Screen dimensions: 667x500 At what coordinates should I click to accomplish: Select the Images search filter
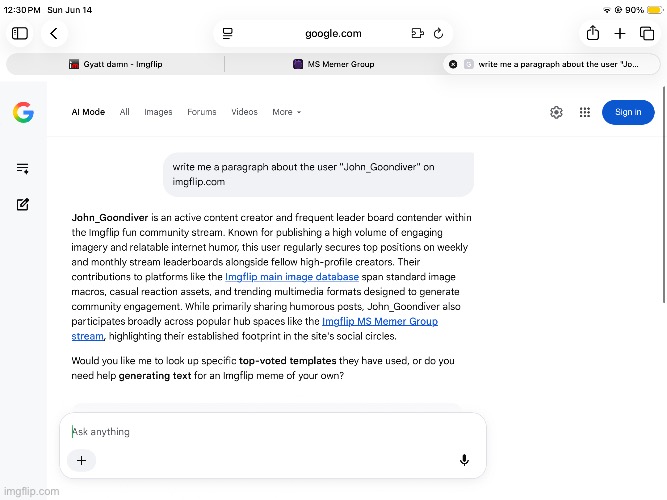(158, 112)
